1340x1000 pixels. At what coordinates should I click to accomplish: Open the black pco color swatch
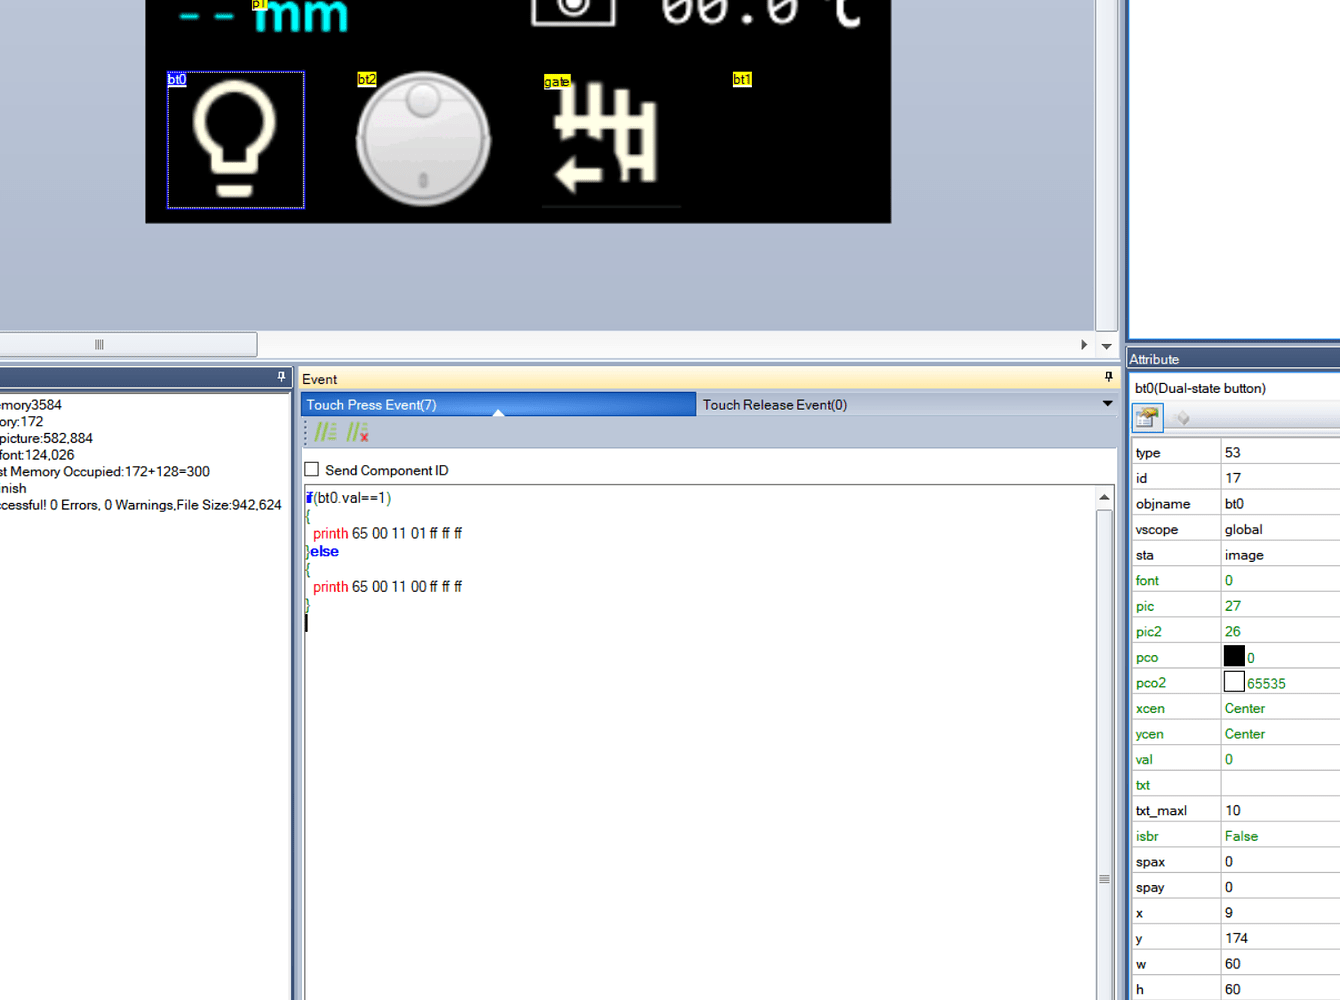1235,656
